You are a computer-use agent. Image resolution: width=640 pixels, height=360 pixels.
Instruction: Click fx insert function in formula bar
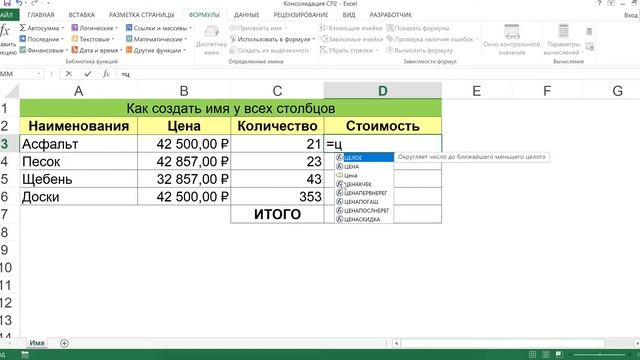(106, 74)
